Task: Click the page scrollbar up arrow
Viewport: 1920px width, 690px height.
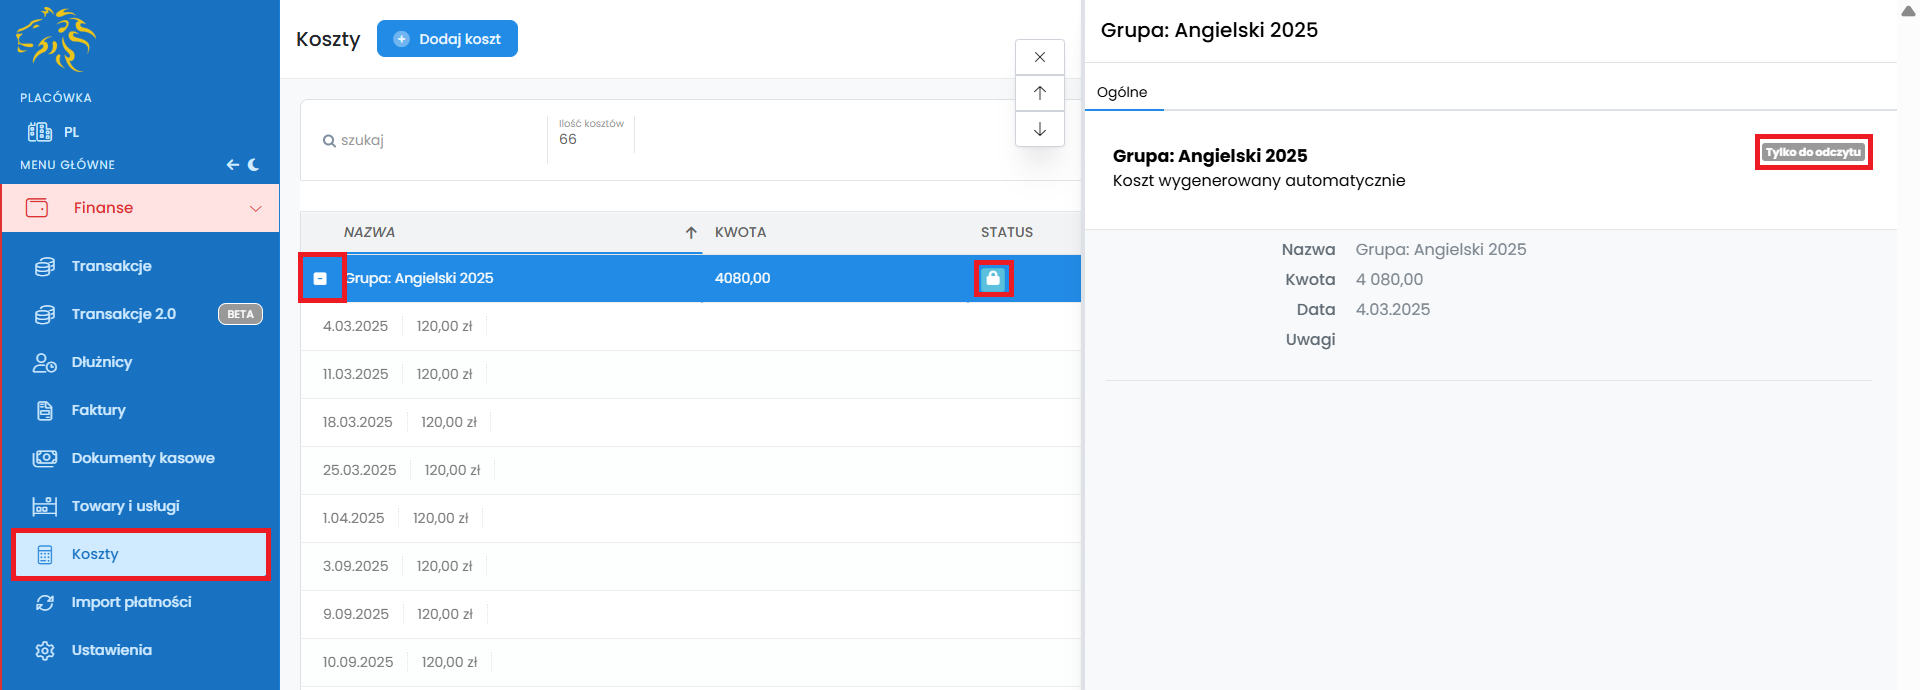Action: click(1908, 11)
